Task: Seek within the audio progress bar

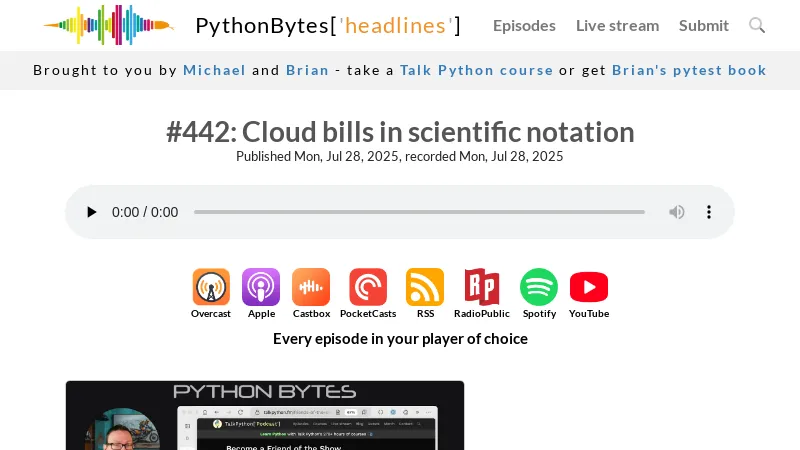Action: 419,212
